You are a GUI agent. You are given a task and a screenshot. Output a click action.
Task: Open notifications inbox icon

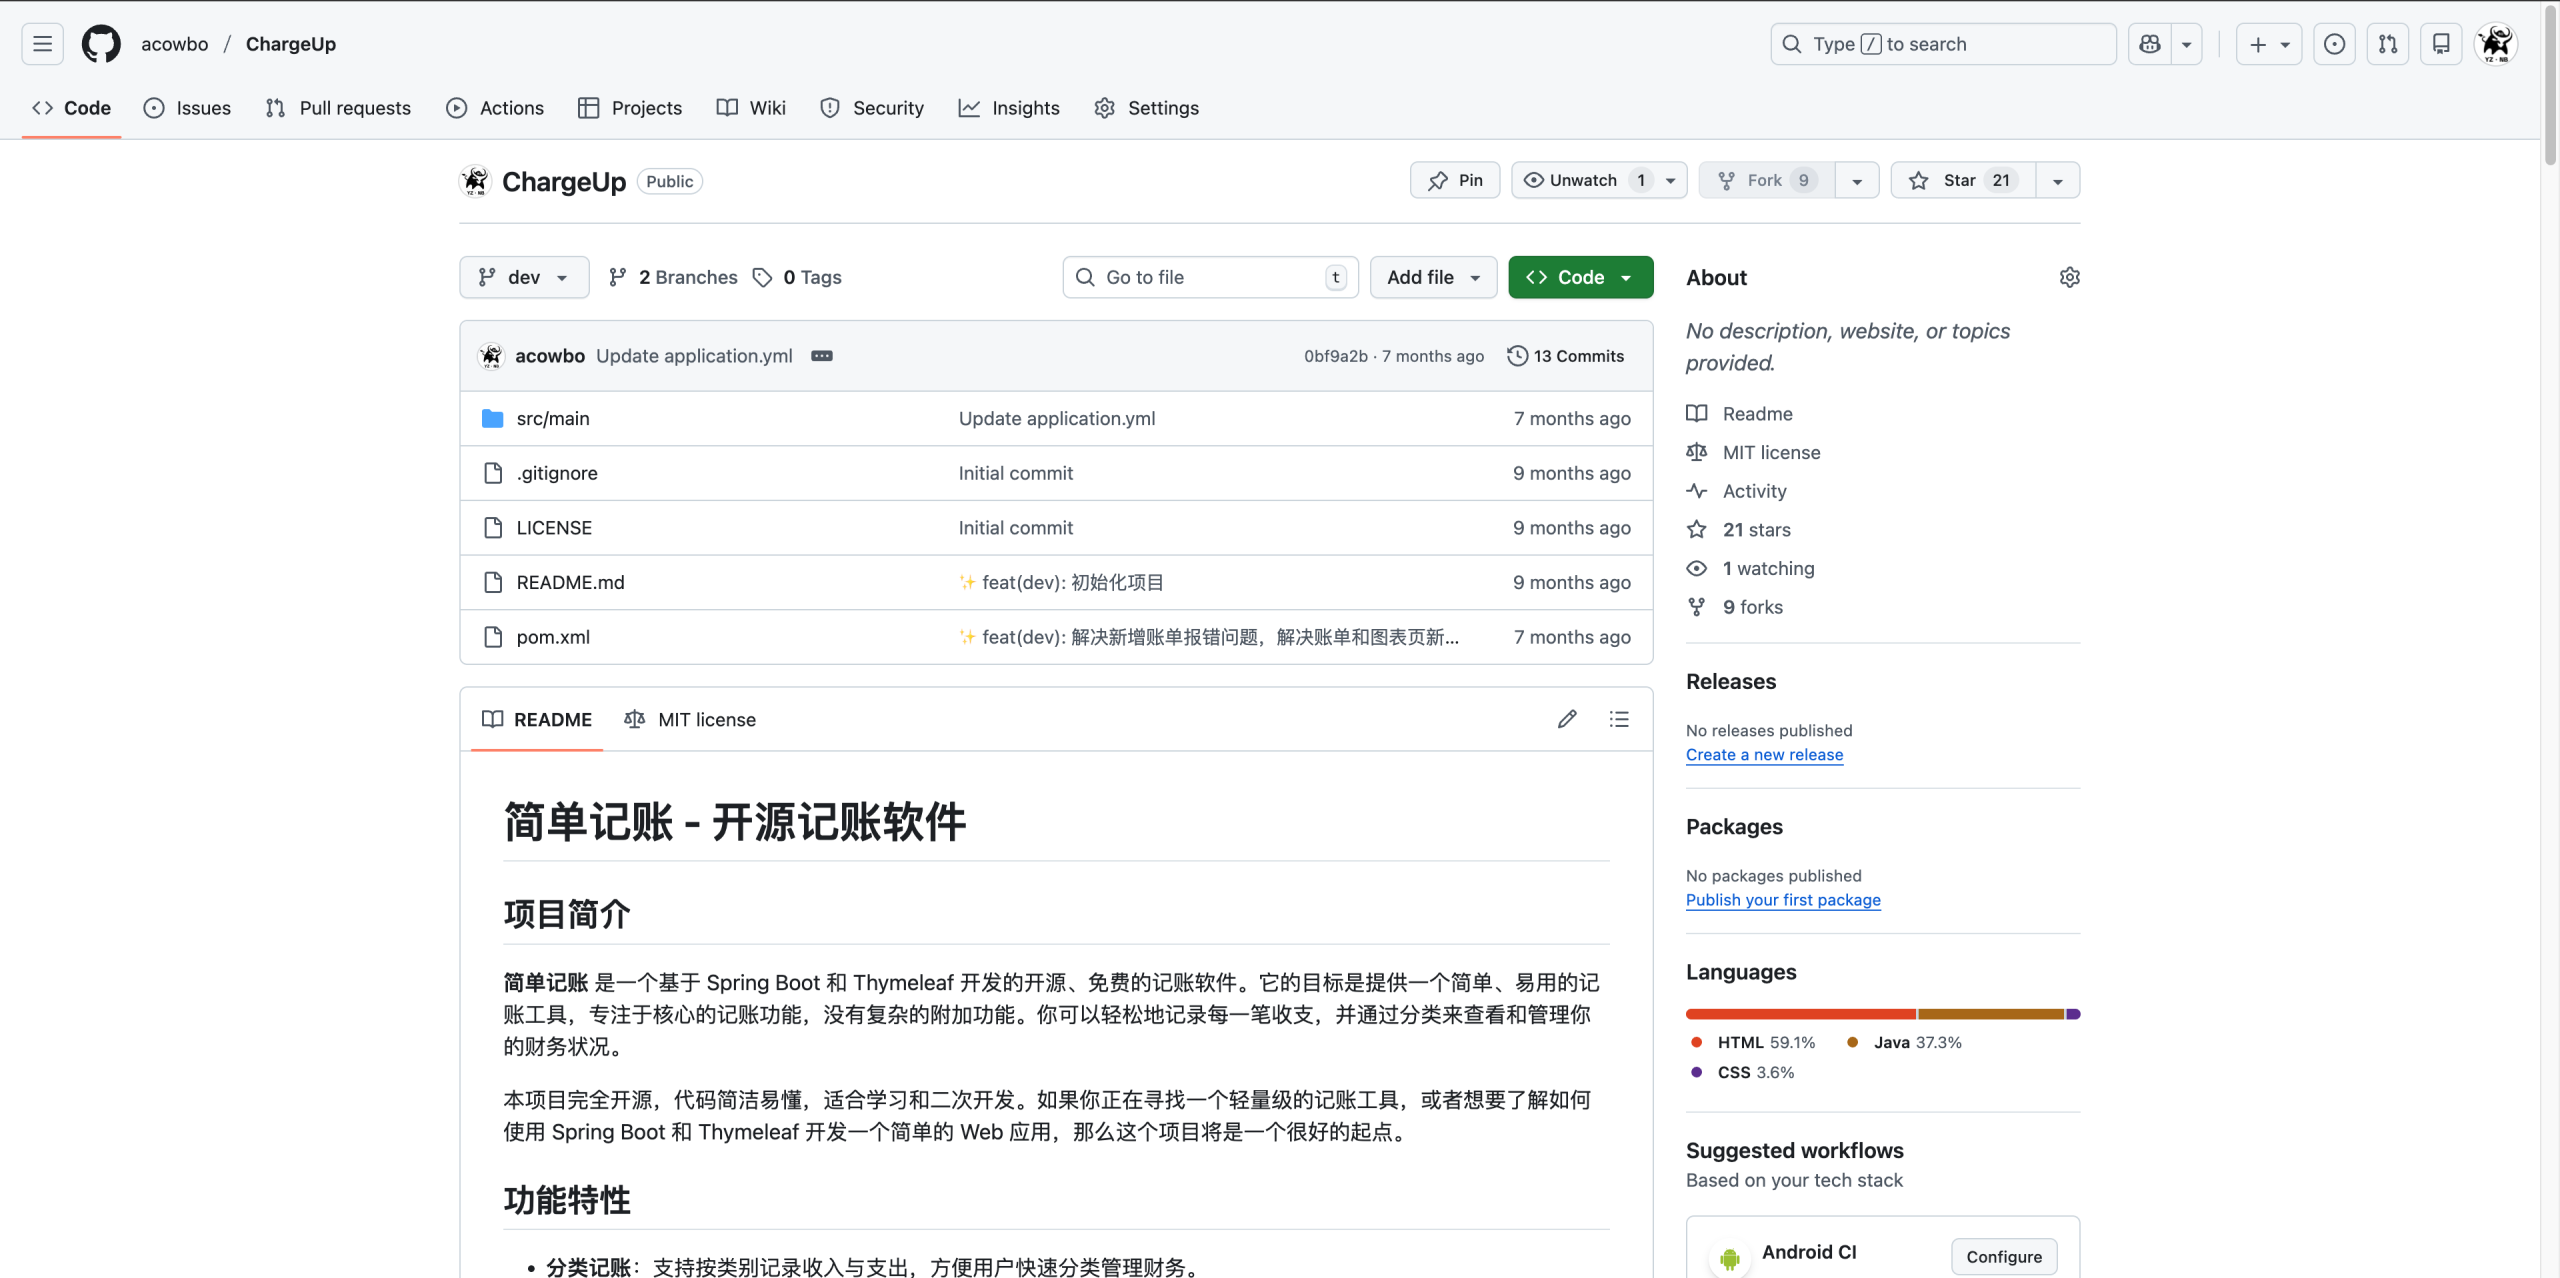[2441, 44]
